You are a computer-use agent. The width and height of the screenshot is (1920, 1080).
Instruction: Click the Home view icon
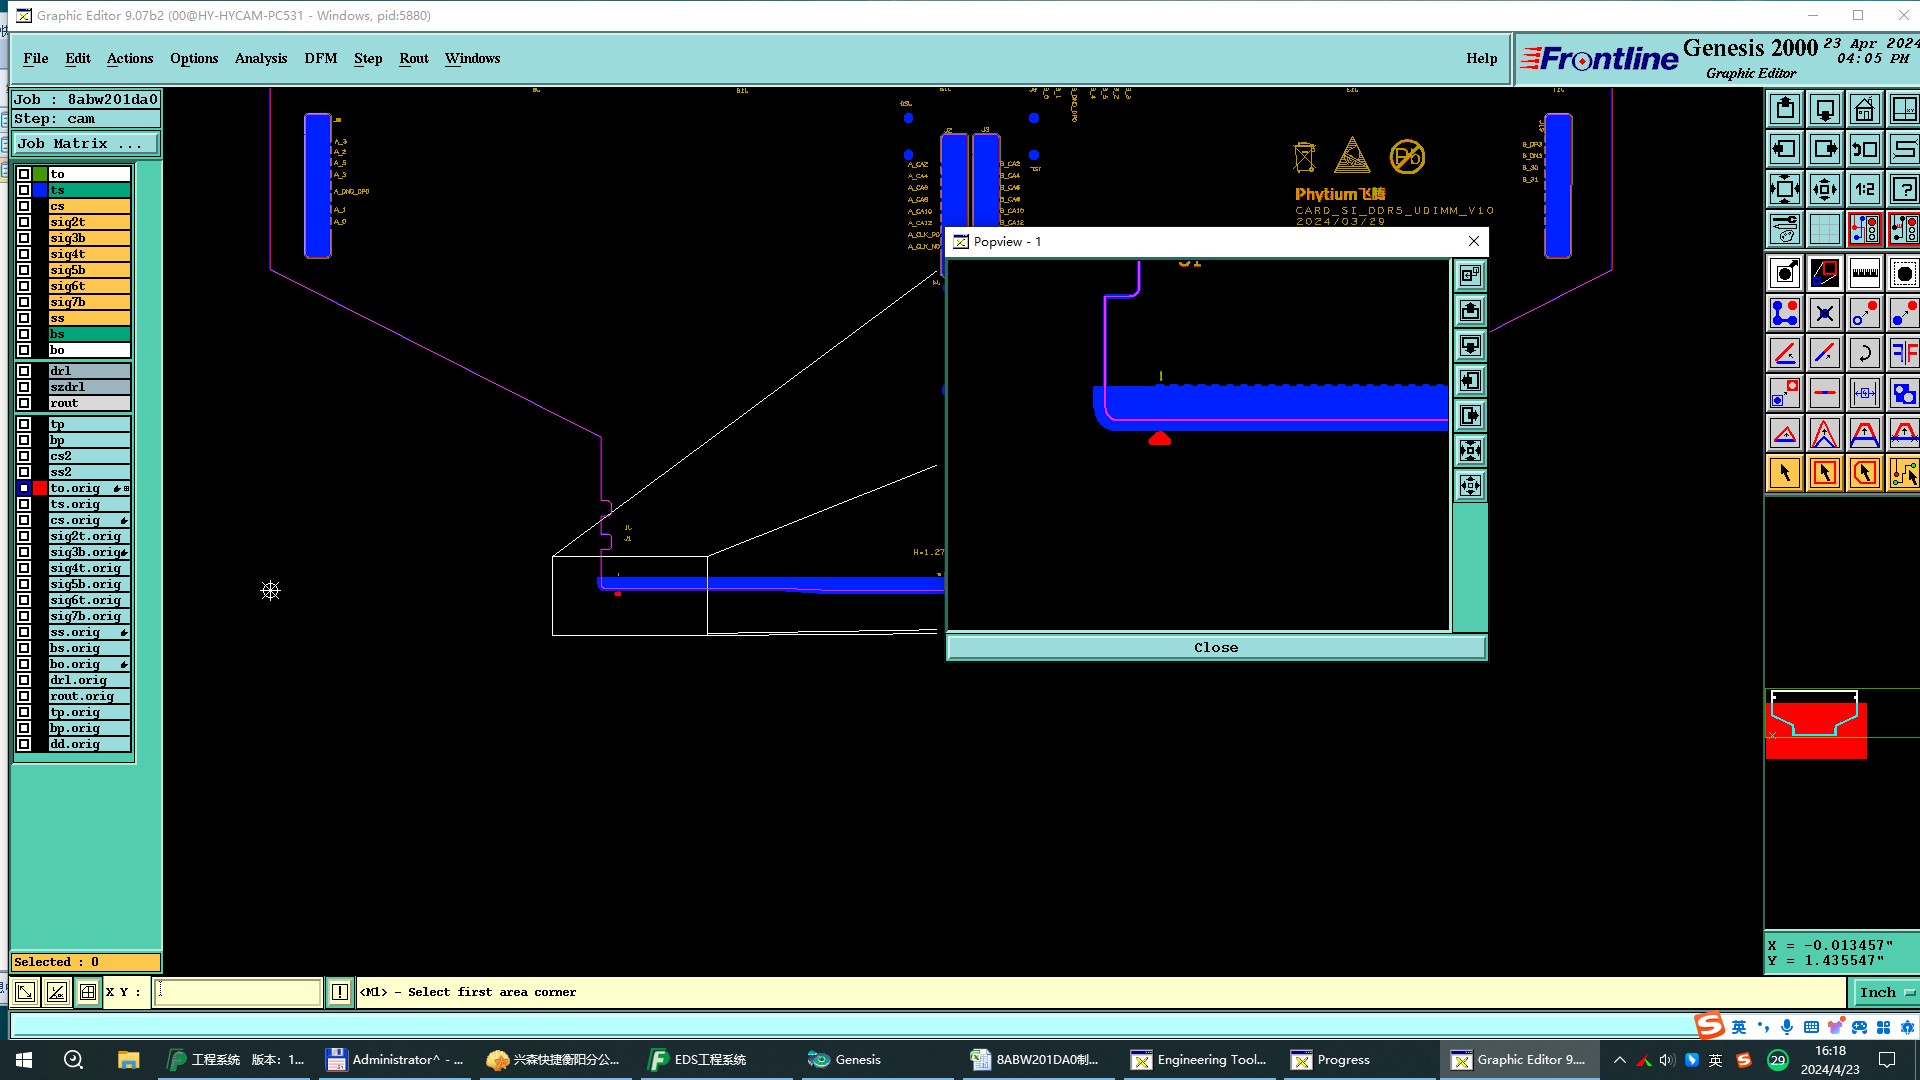click(1864, 109)
